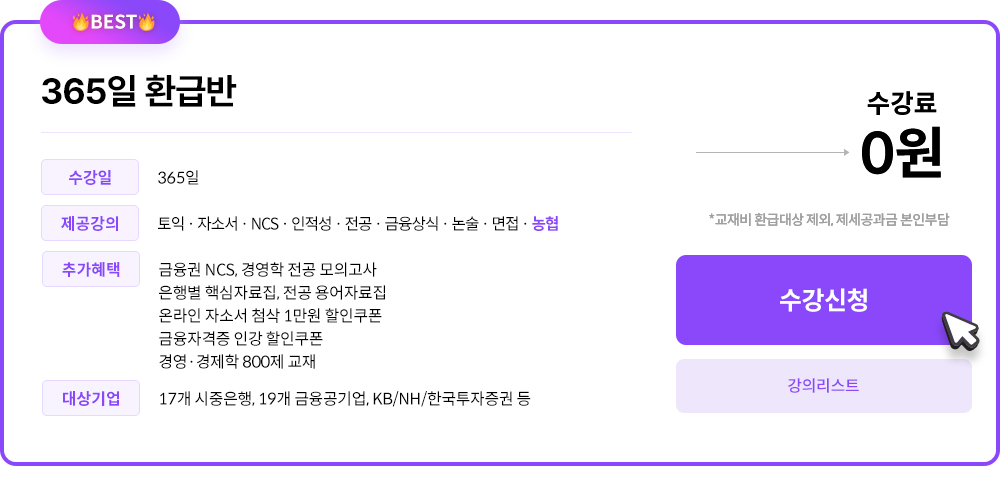Click the 0원 price text
Viewport: 1000px width, 498px height.
(901, 153)
